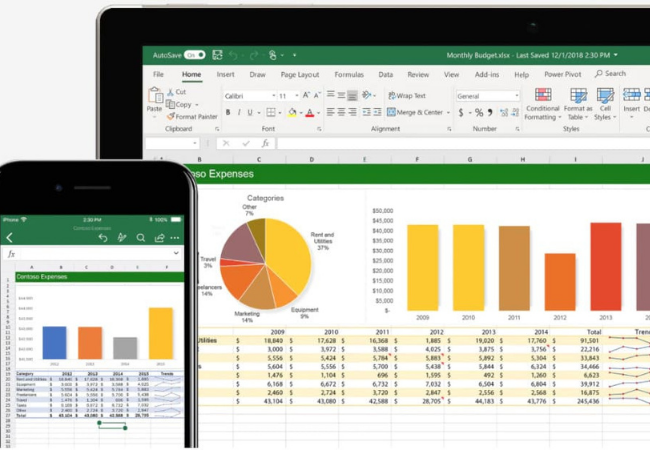This screenshot has width=650, height=450.
Task: Click the Save icon in title bar
Action: (x=214, y=54)
